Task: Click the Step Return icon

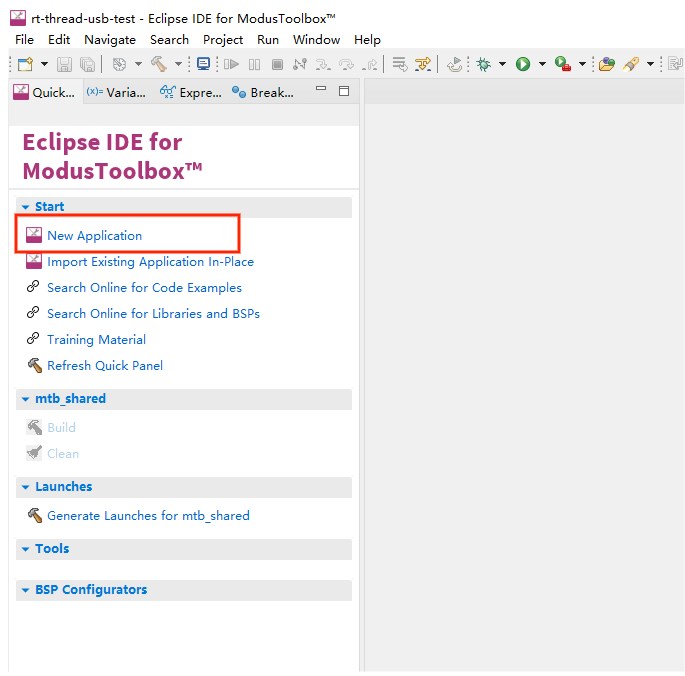Action: (x=370, y=65)
